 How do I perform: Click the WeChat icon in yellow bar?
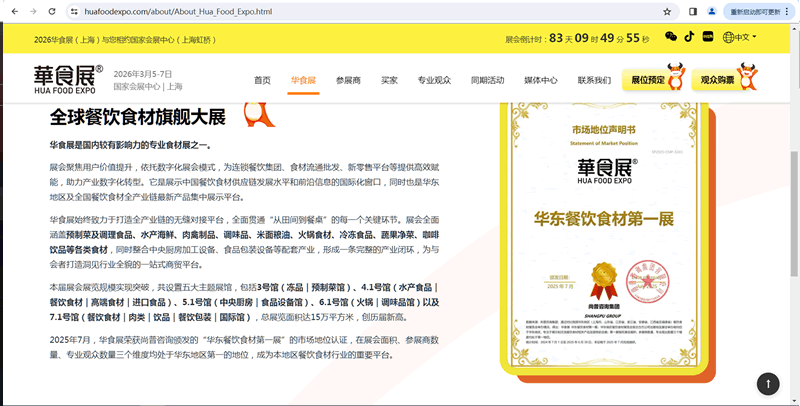tap(670, 38)
